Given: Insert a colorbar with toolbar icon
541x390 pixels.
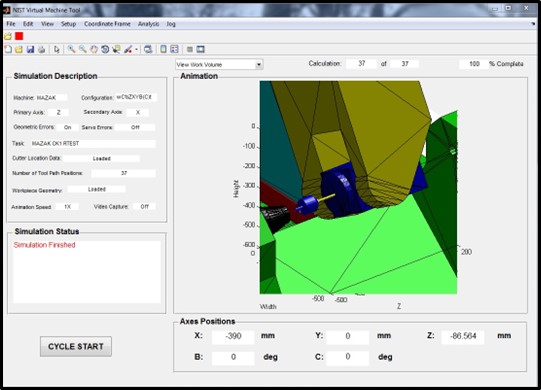Looking at the screenshot, I should [164, 49].
